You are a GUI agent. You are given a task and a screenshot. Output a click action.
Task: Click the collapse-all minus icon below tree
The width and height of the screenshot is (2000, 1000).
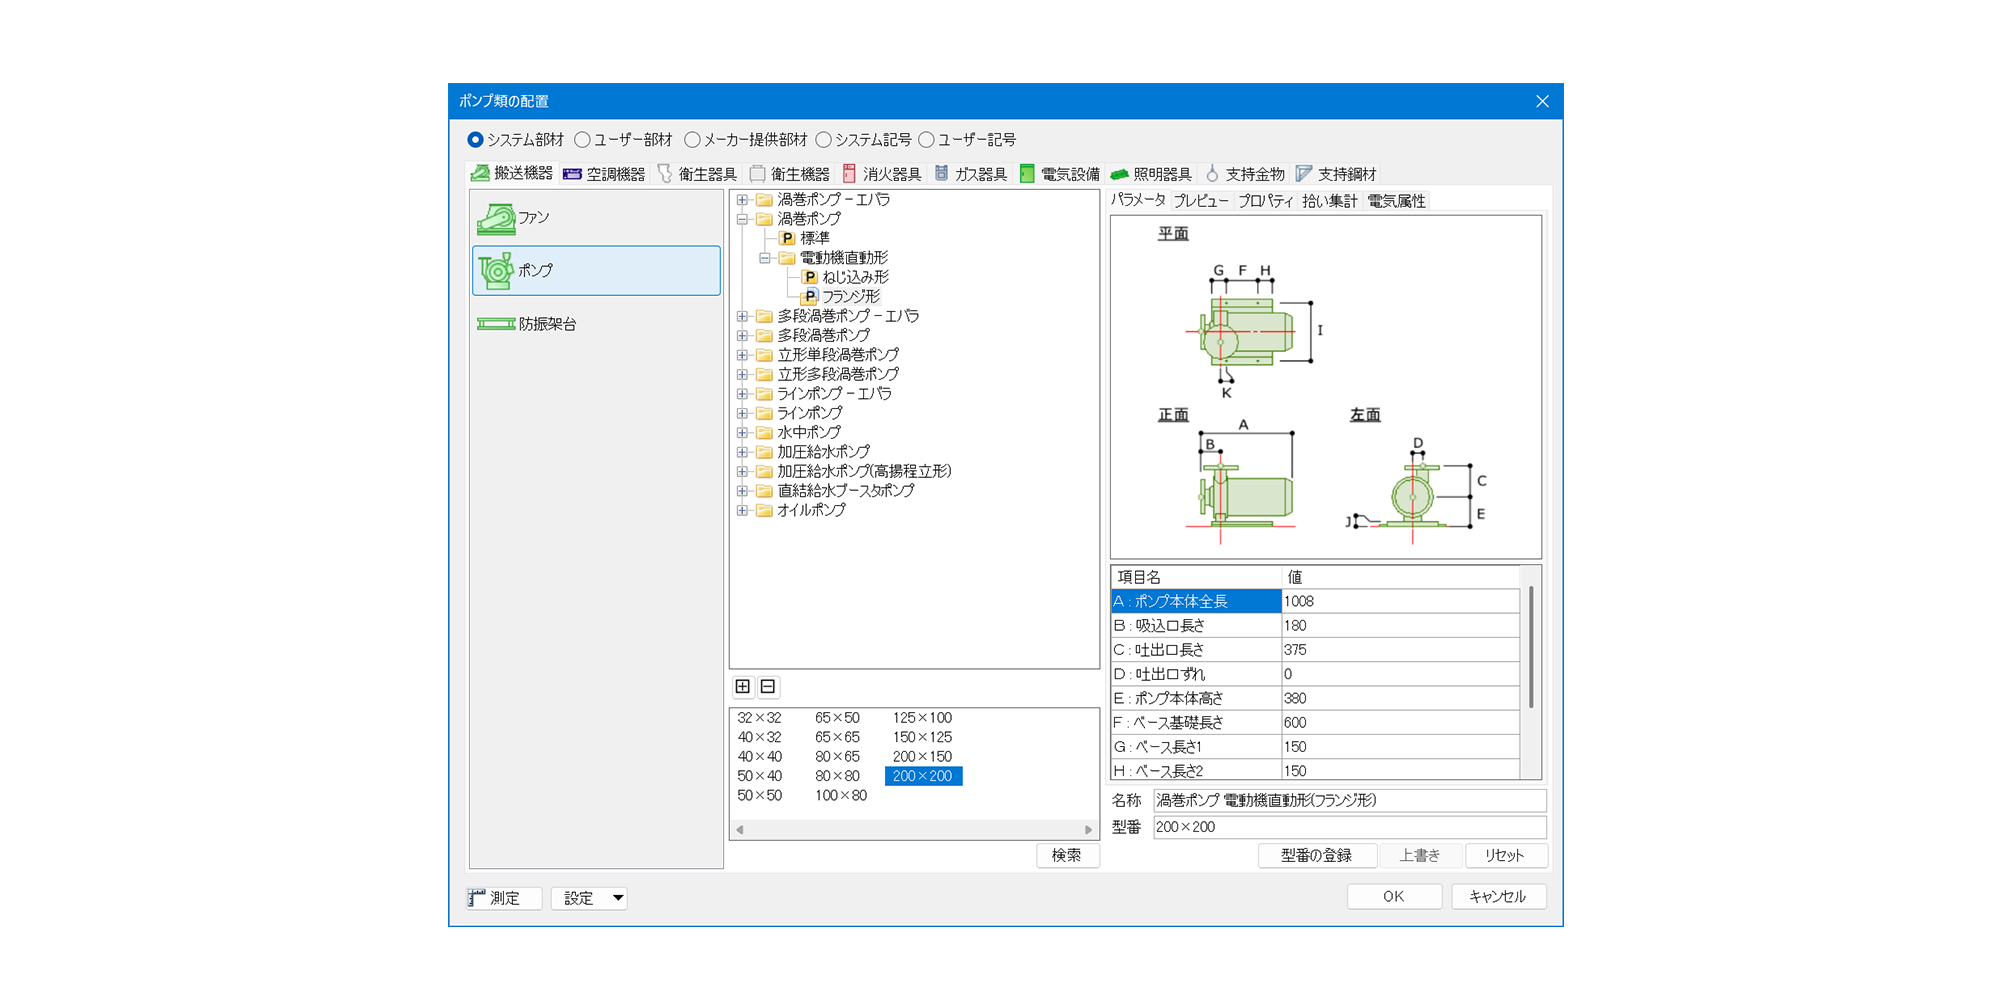pyautogui.click(x=768, y=686)
